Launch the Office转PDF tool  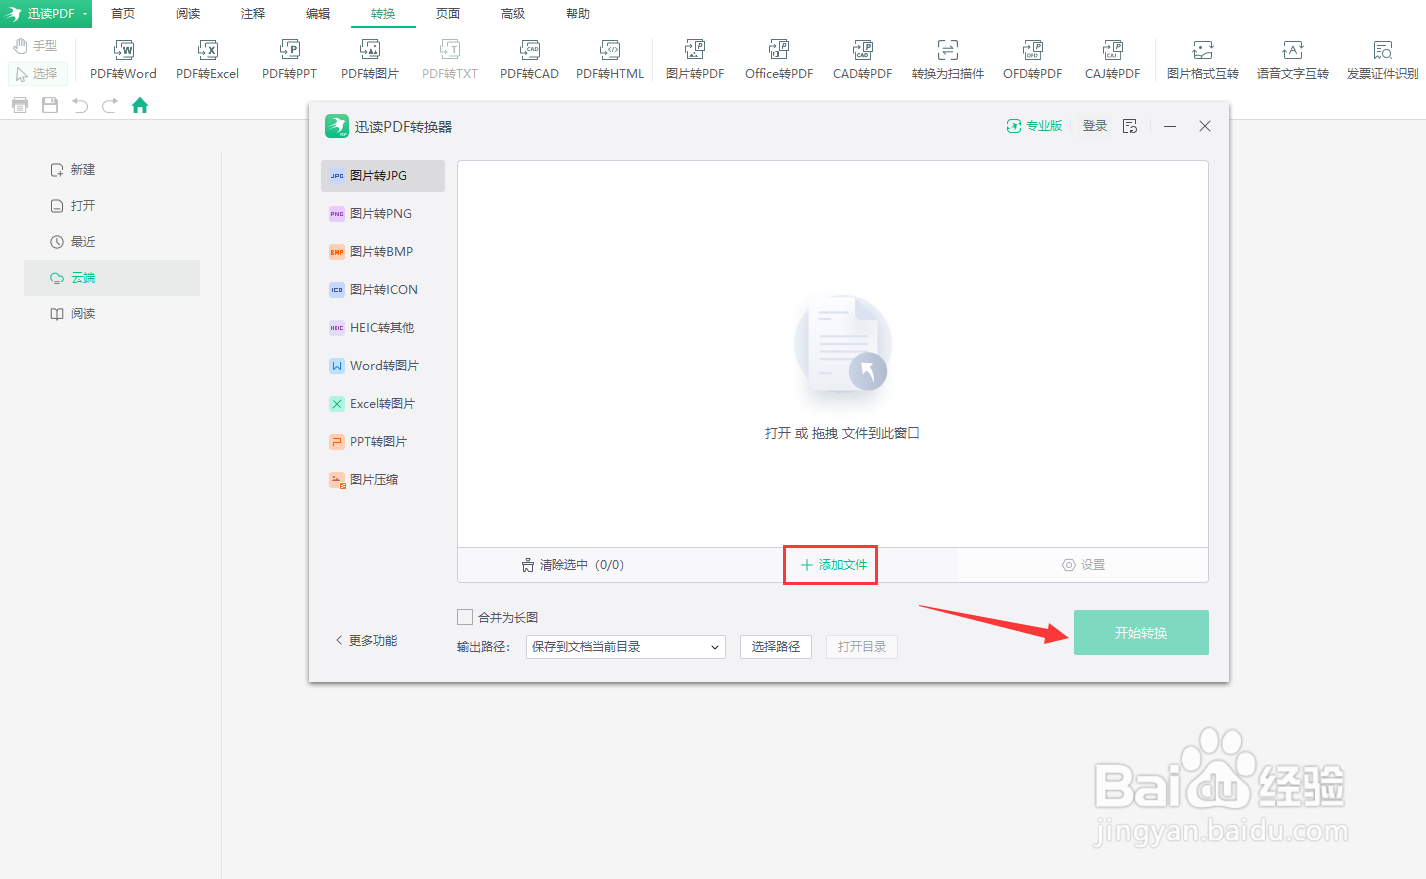click(x=779, y=60)
